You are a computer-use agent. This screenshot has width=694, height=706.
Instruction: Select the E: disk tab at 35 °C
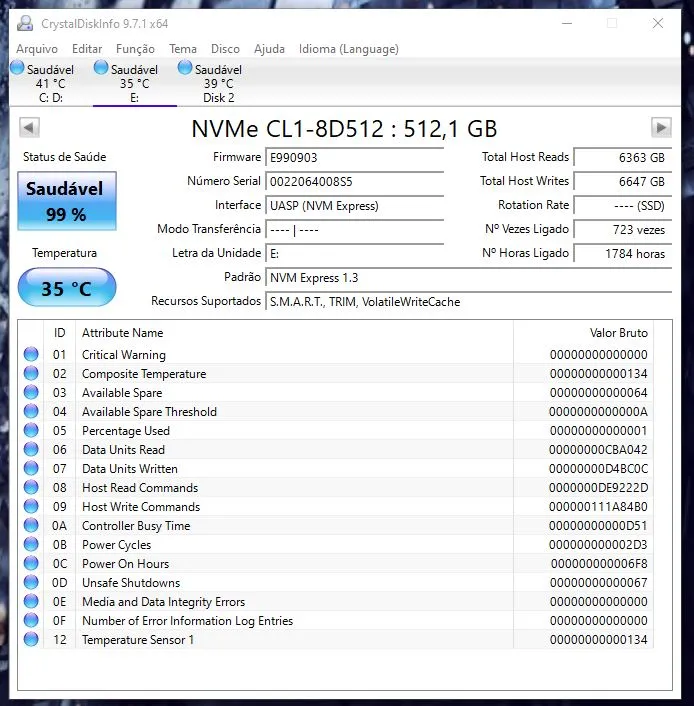point(135,83)
